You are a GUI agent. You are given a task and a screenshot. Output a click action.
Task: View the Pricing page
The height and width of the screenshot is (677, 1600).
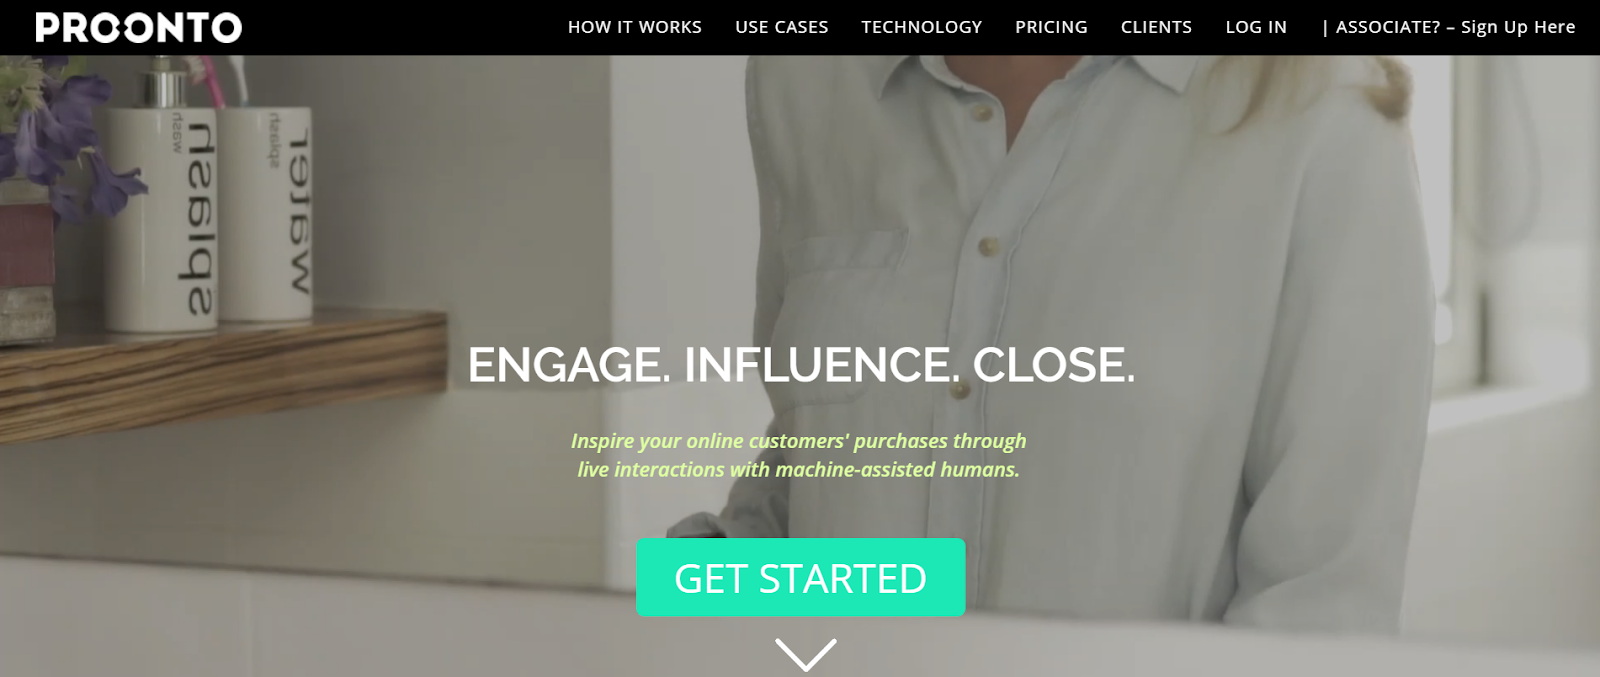pyautogui.click(x=1051, y=27)
